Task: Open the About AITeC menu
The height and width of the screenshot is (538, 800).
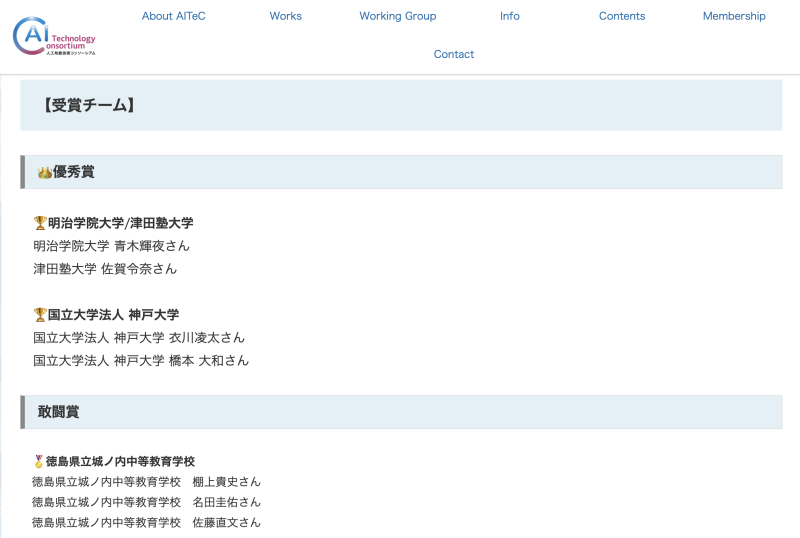Action: [173, 16]
